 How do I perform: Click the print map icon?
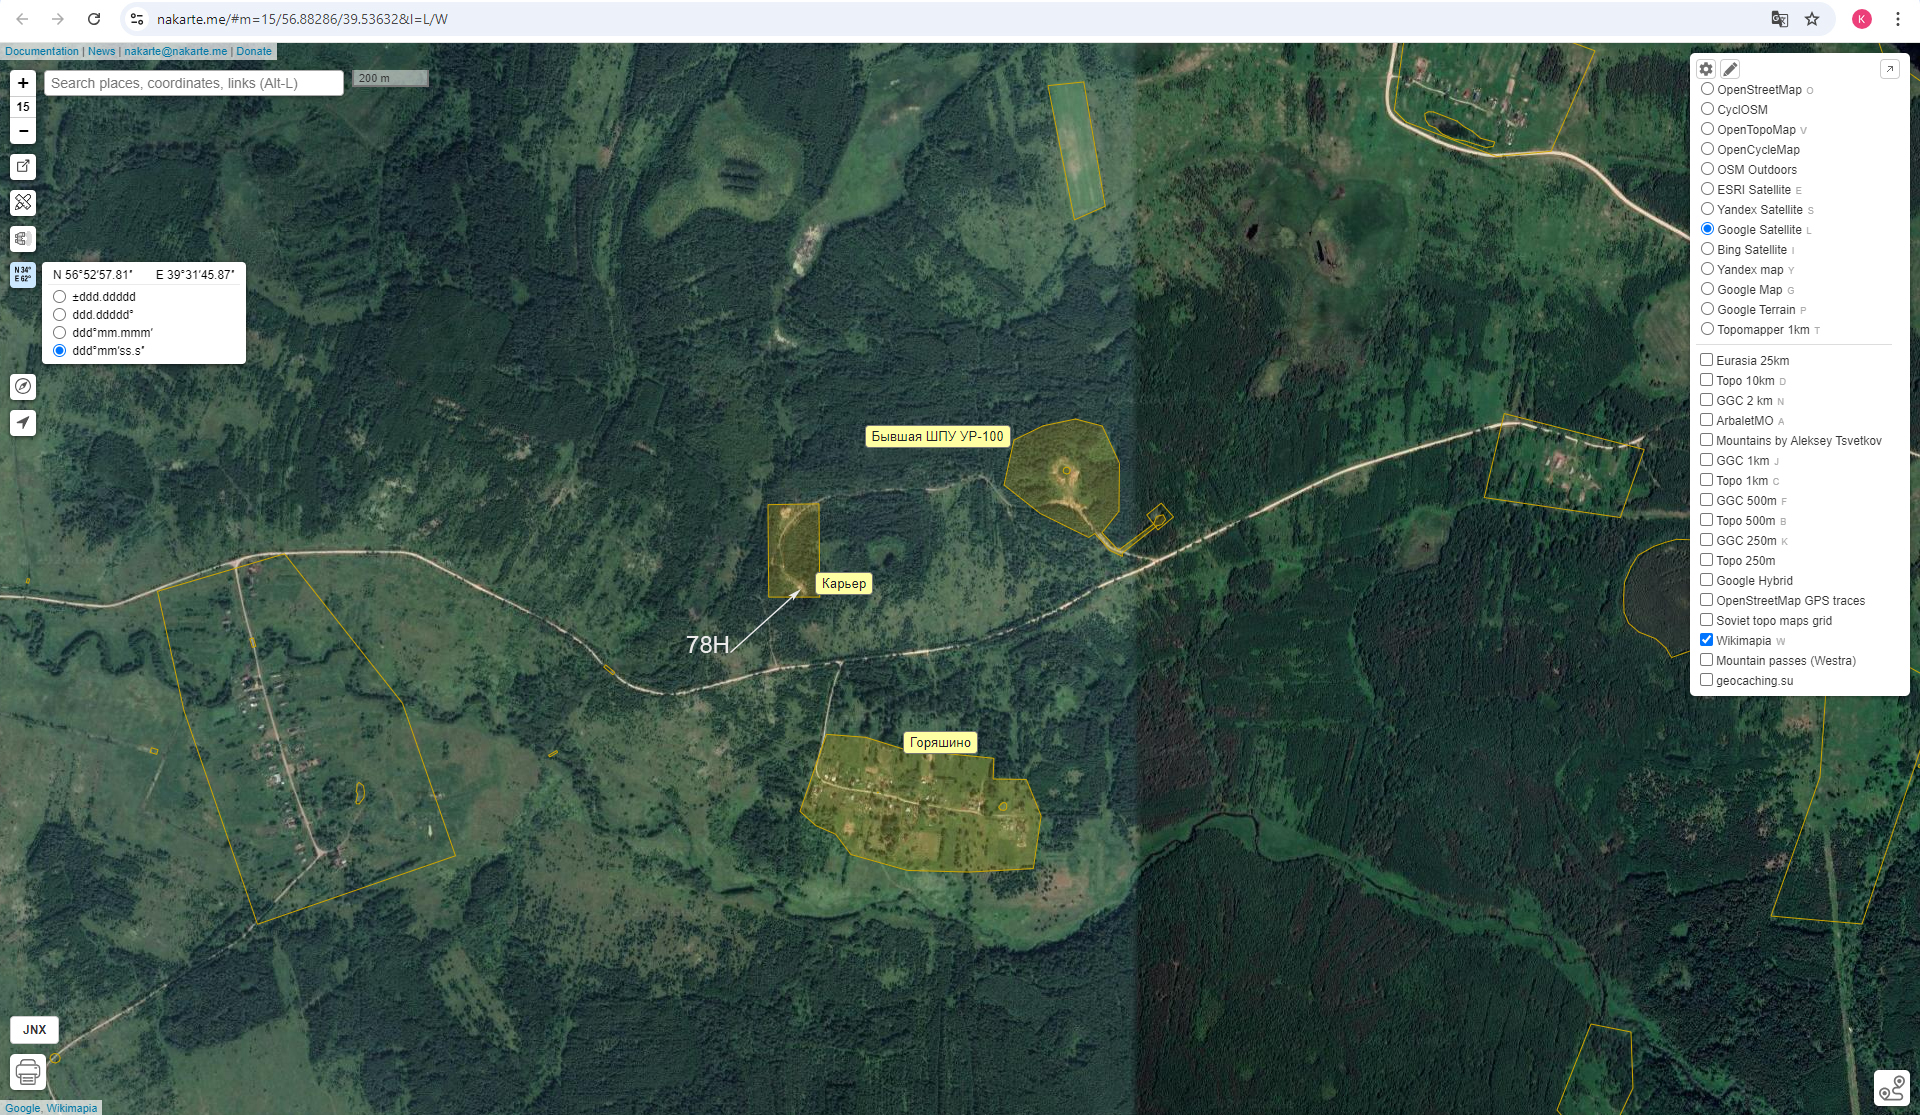28,1073
